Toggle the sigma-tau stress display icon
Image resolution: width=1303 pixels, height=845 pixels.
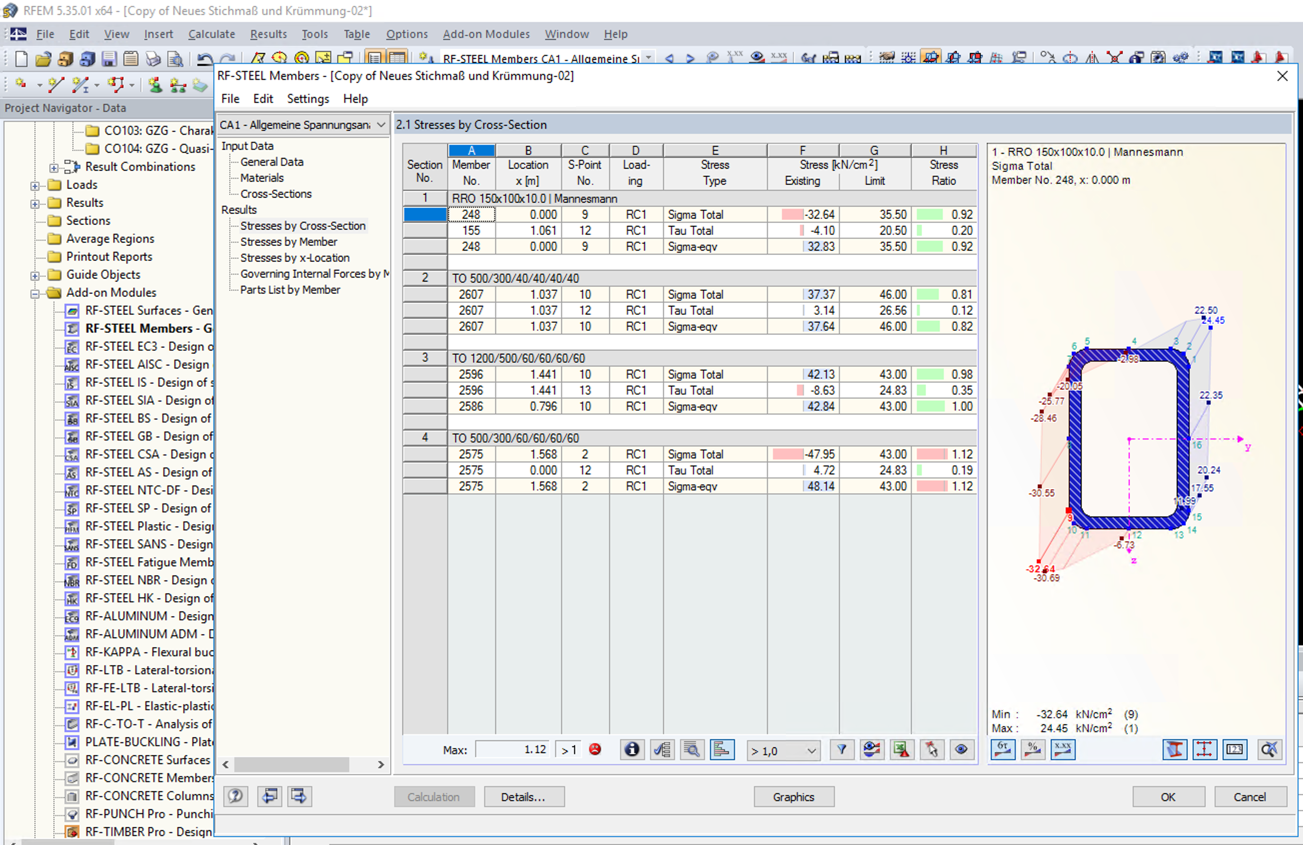pos(1003,749)
